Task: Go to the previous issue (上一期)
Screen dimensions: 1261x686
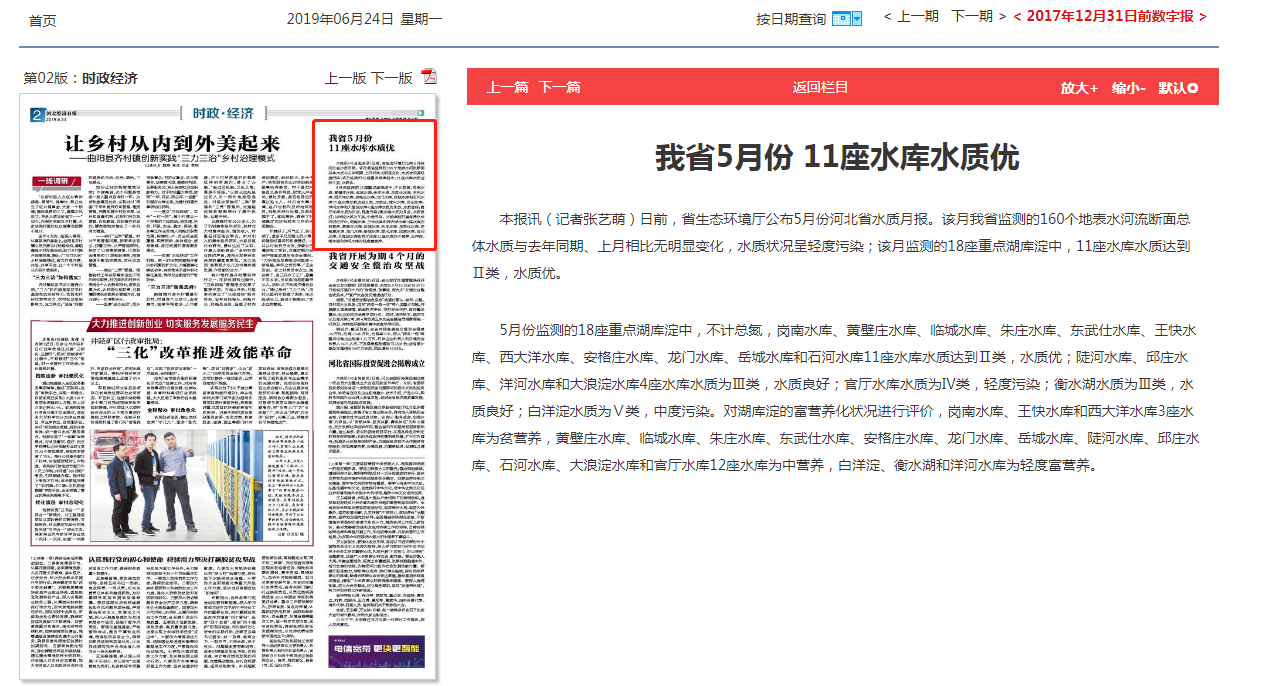Action: 910,17
